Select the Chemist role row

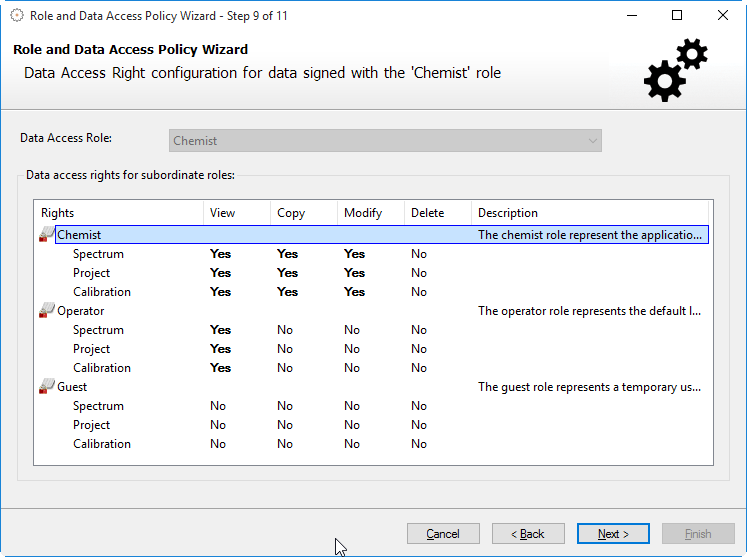tap(79, 235)
